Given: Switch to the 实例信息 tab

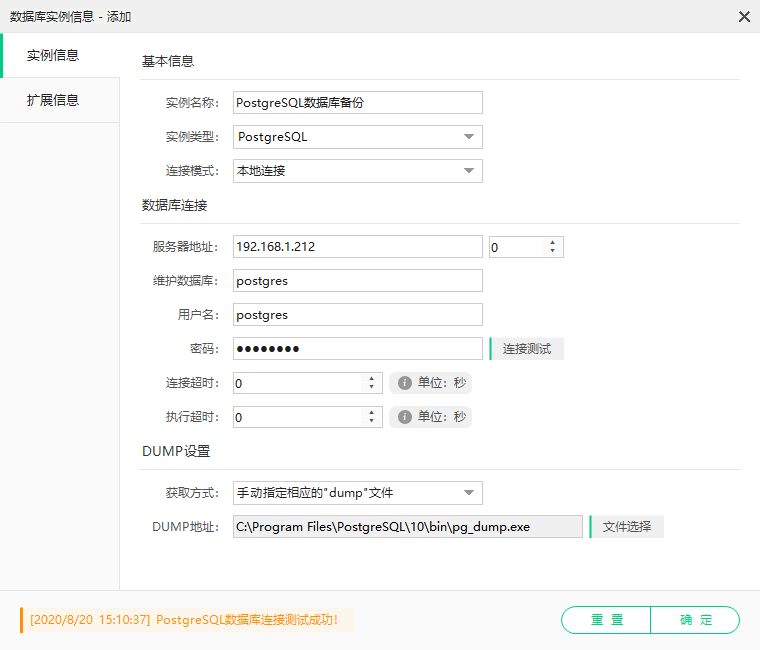Looking at the screenshot, I should [53, 56].
